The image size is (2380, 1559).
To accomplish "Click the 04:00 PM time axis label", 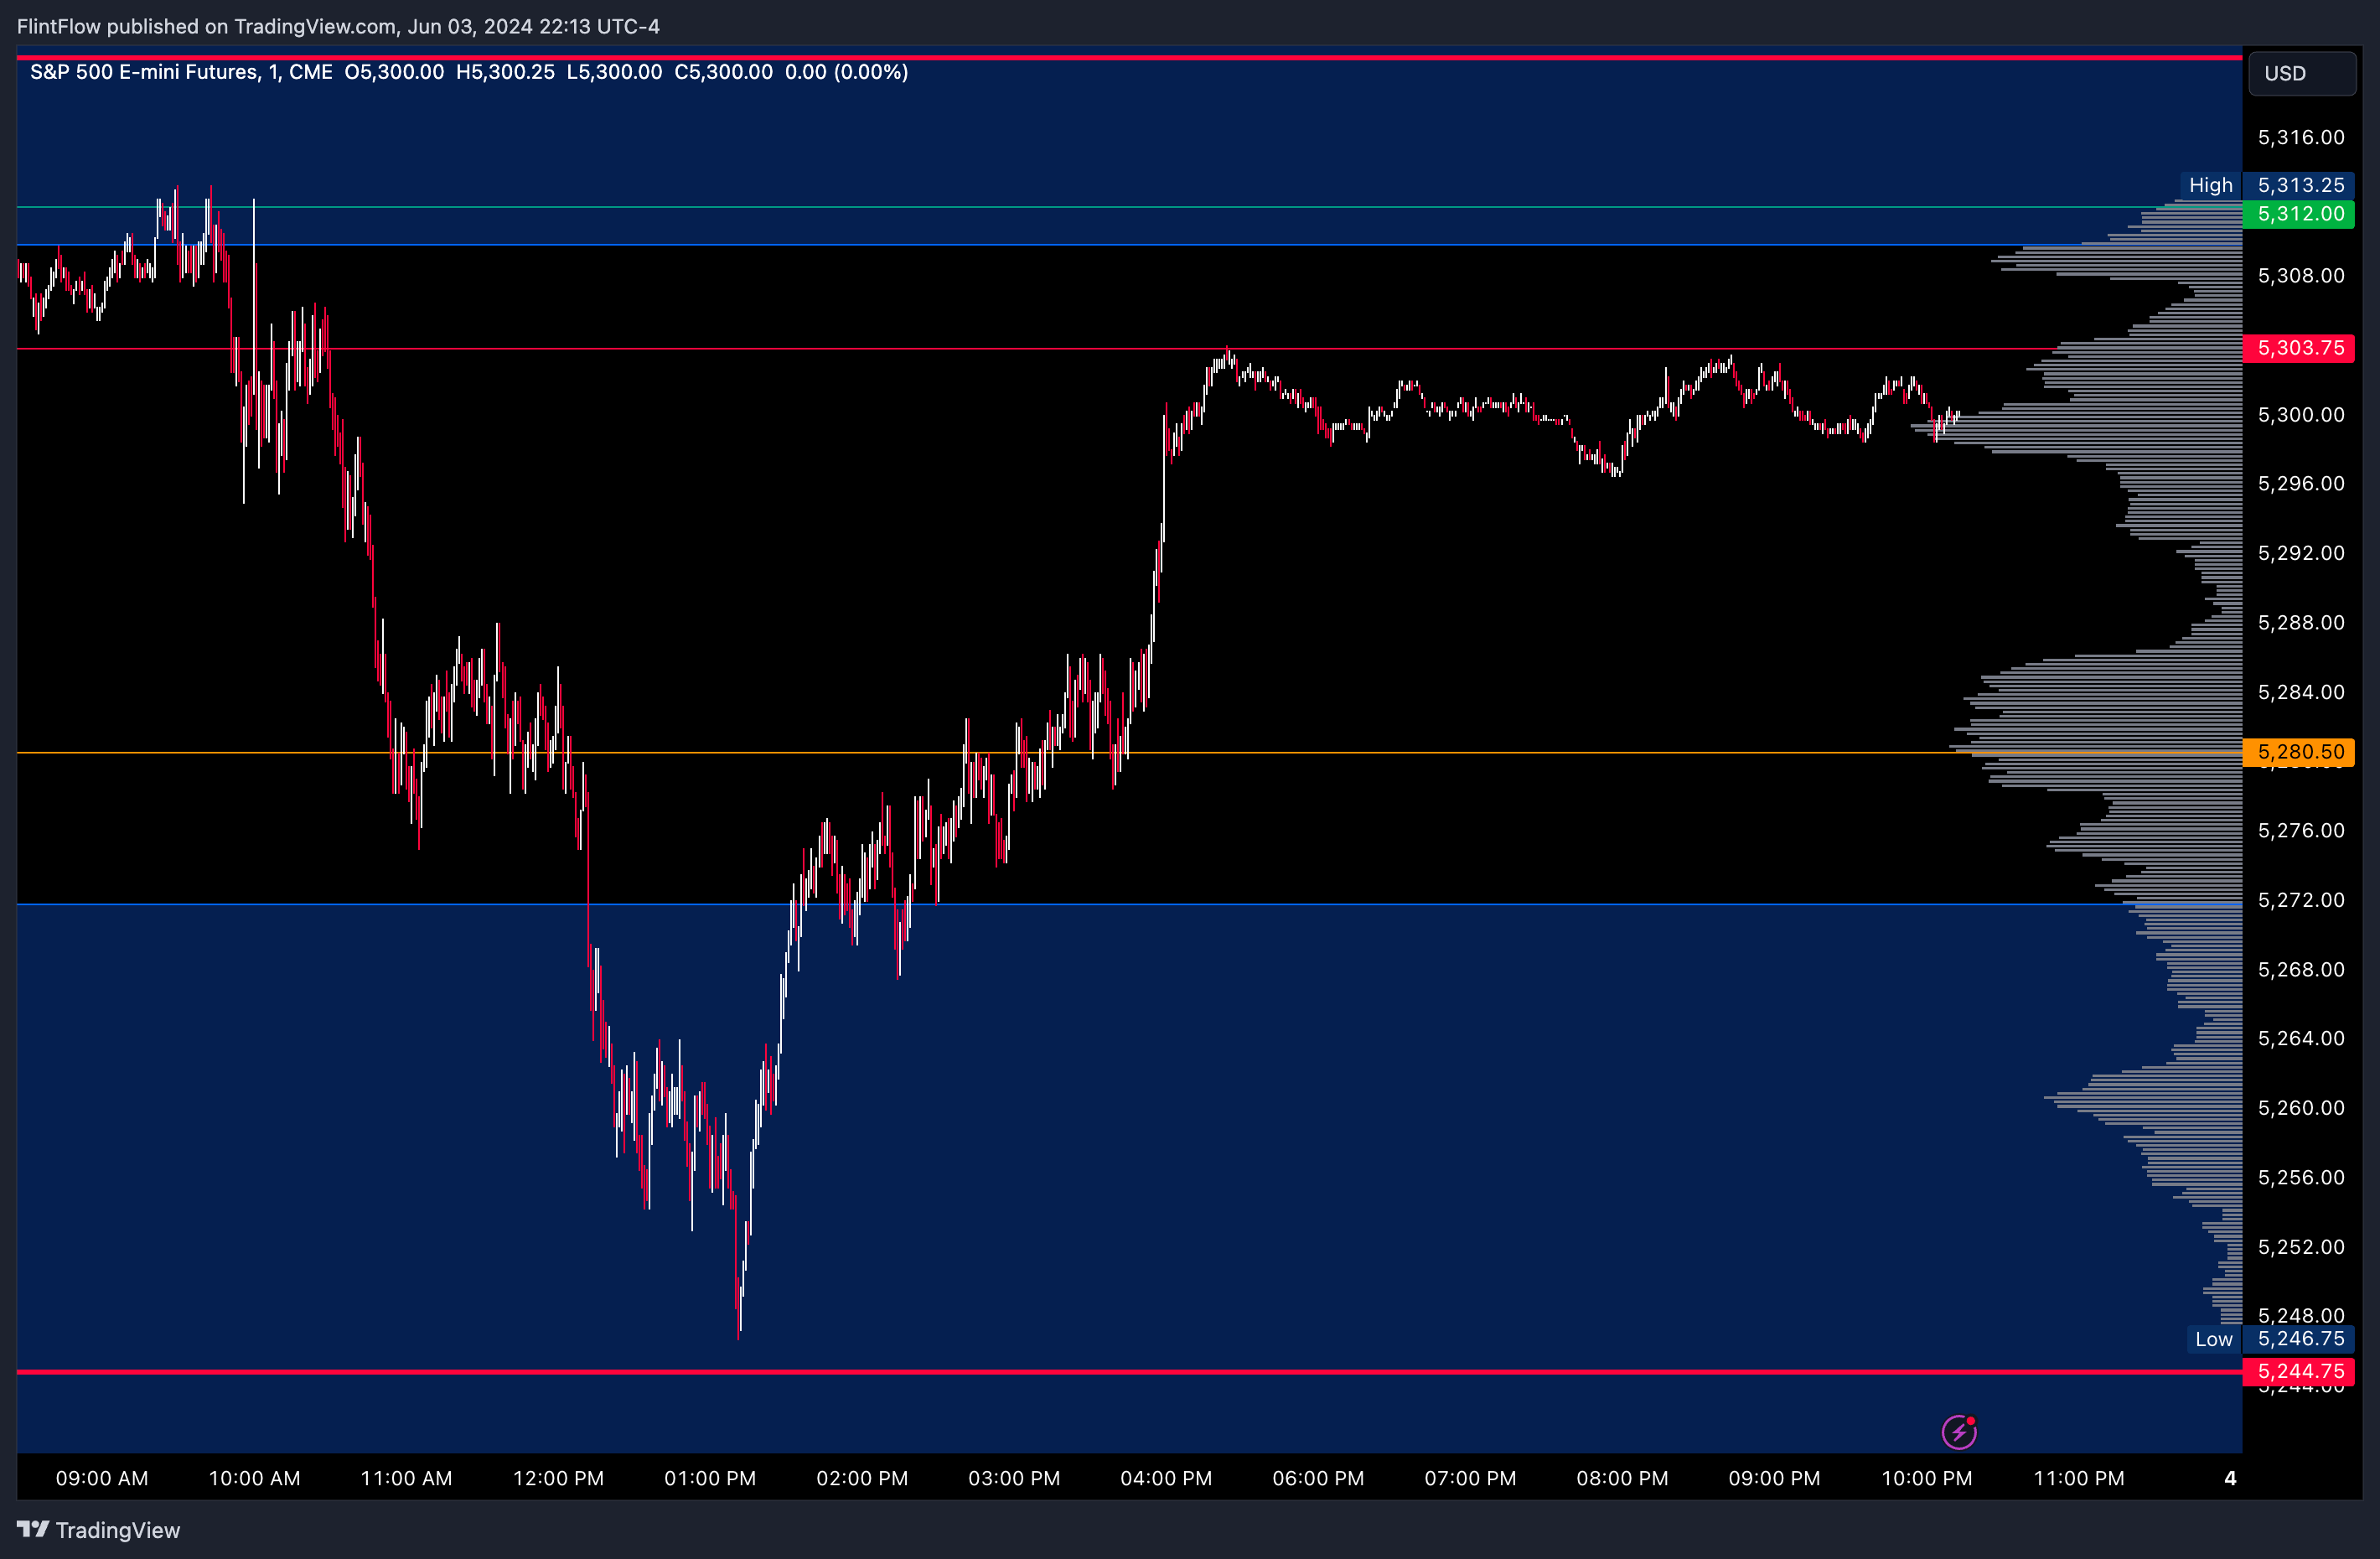I will coord(1166,1478).
